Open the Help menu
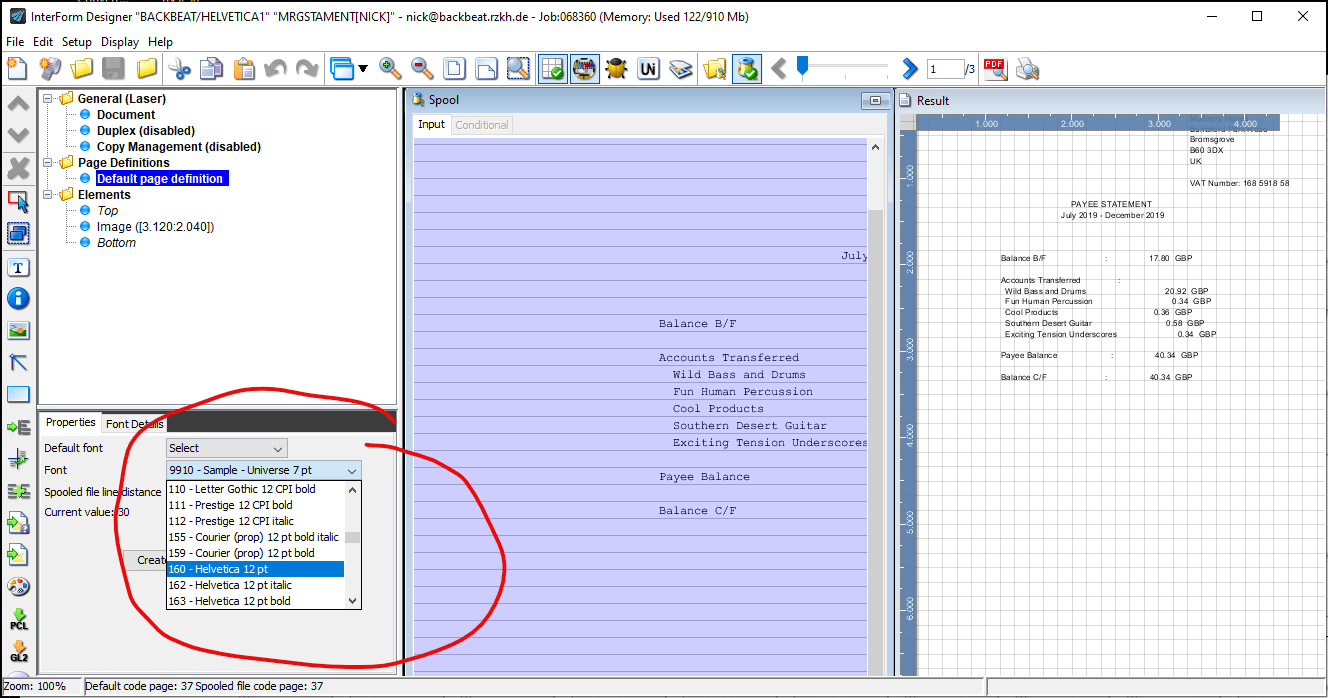 point(161,42)
